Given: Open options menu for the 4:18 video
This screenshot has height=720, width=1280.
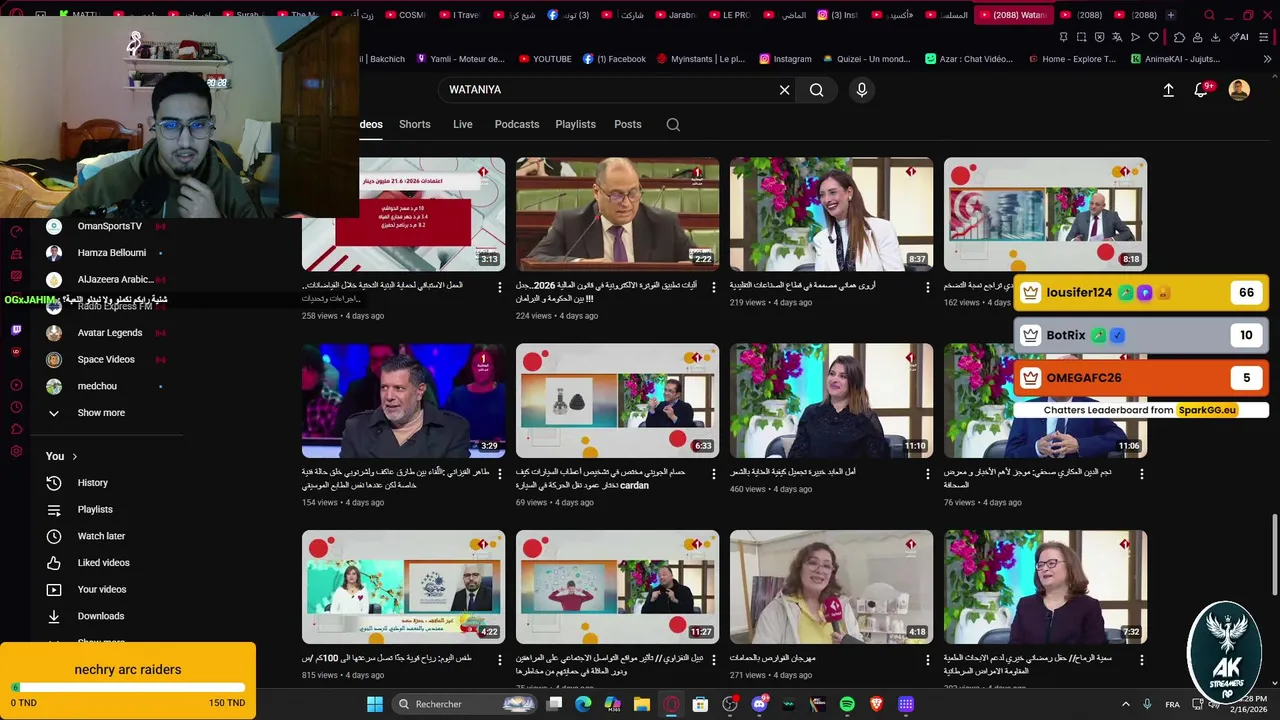Looking at the screenshot, I should point(928,660).
